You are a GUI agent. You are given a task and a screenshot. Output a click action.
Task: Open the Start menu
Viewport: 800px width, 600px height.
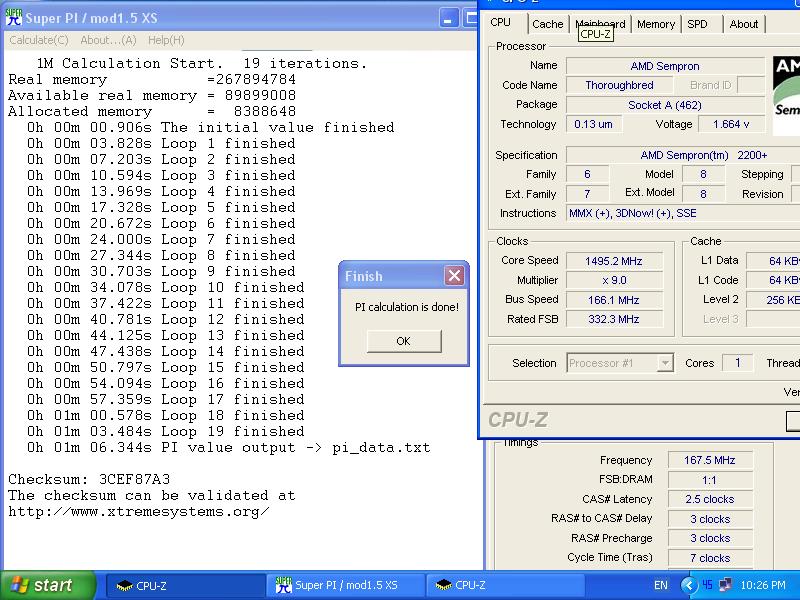tap(47, 585)
